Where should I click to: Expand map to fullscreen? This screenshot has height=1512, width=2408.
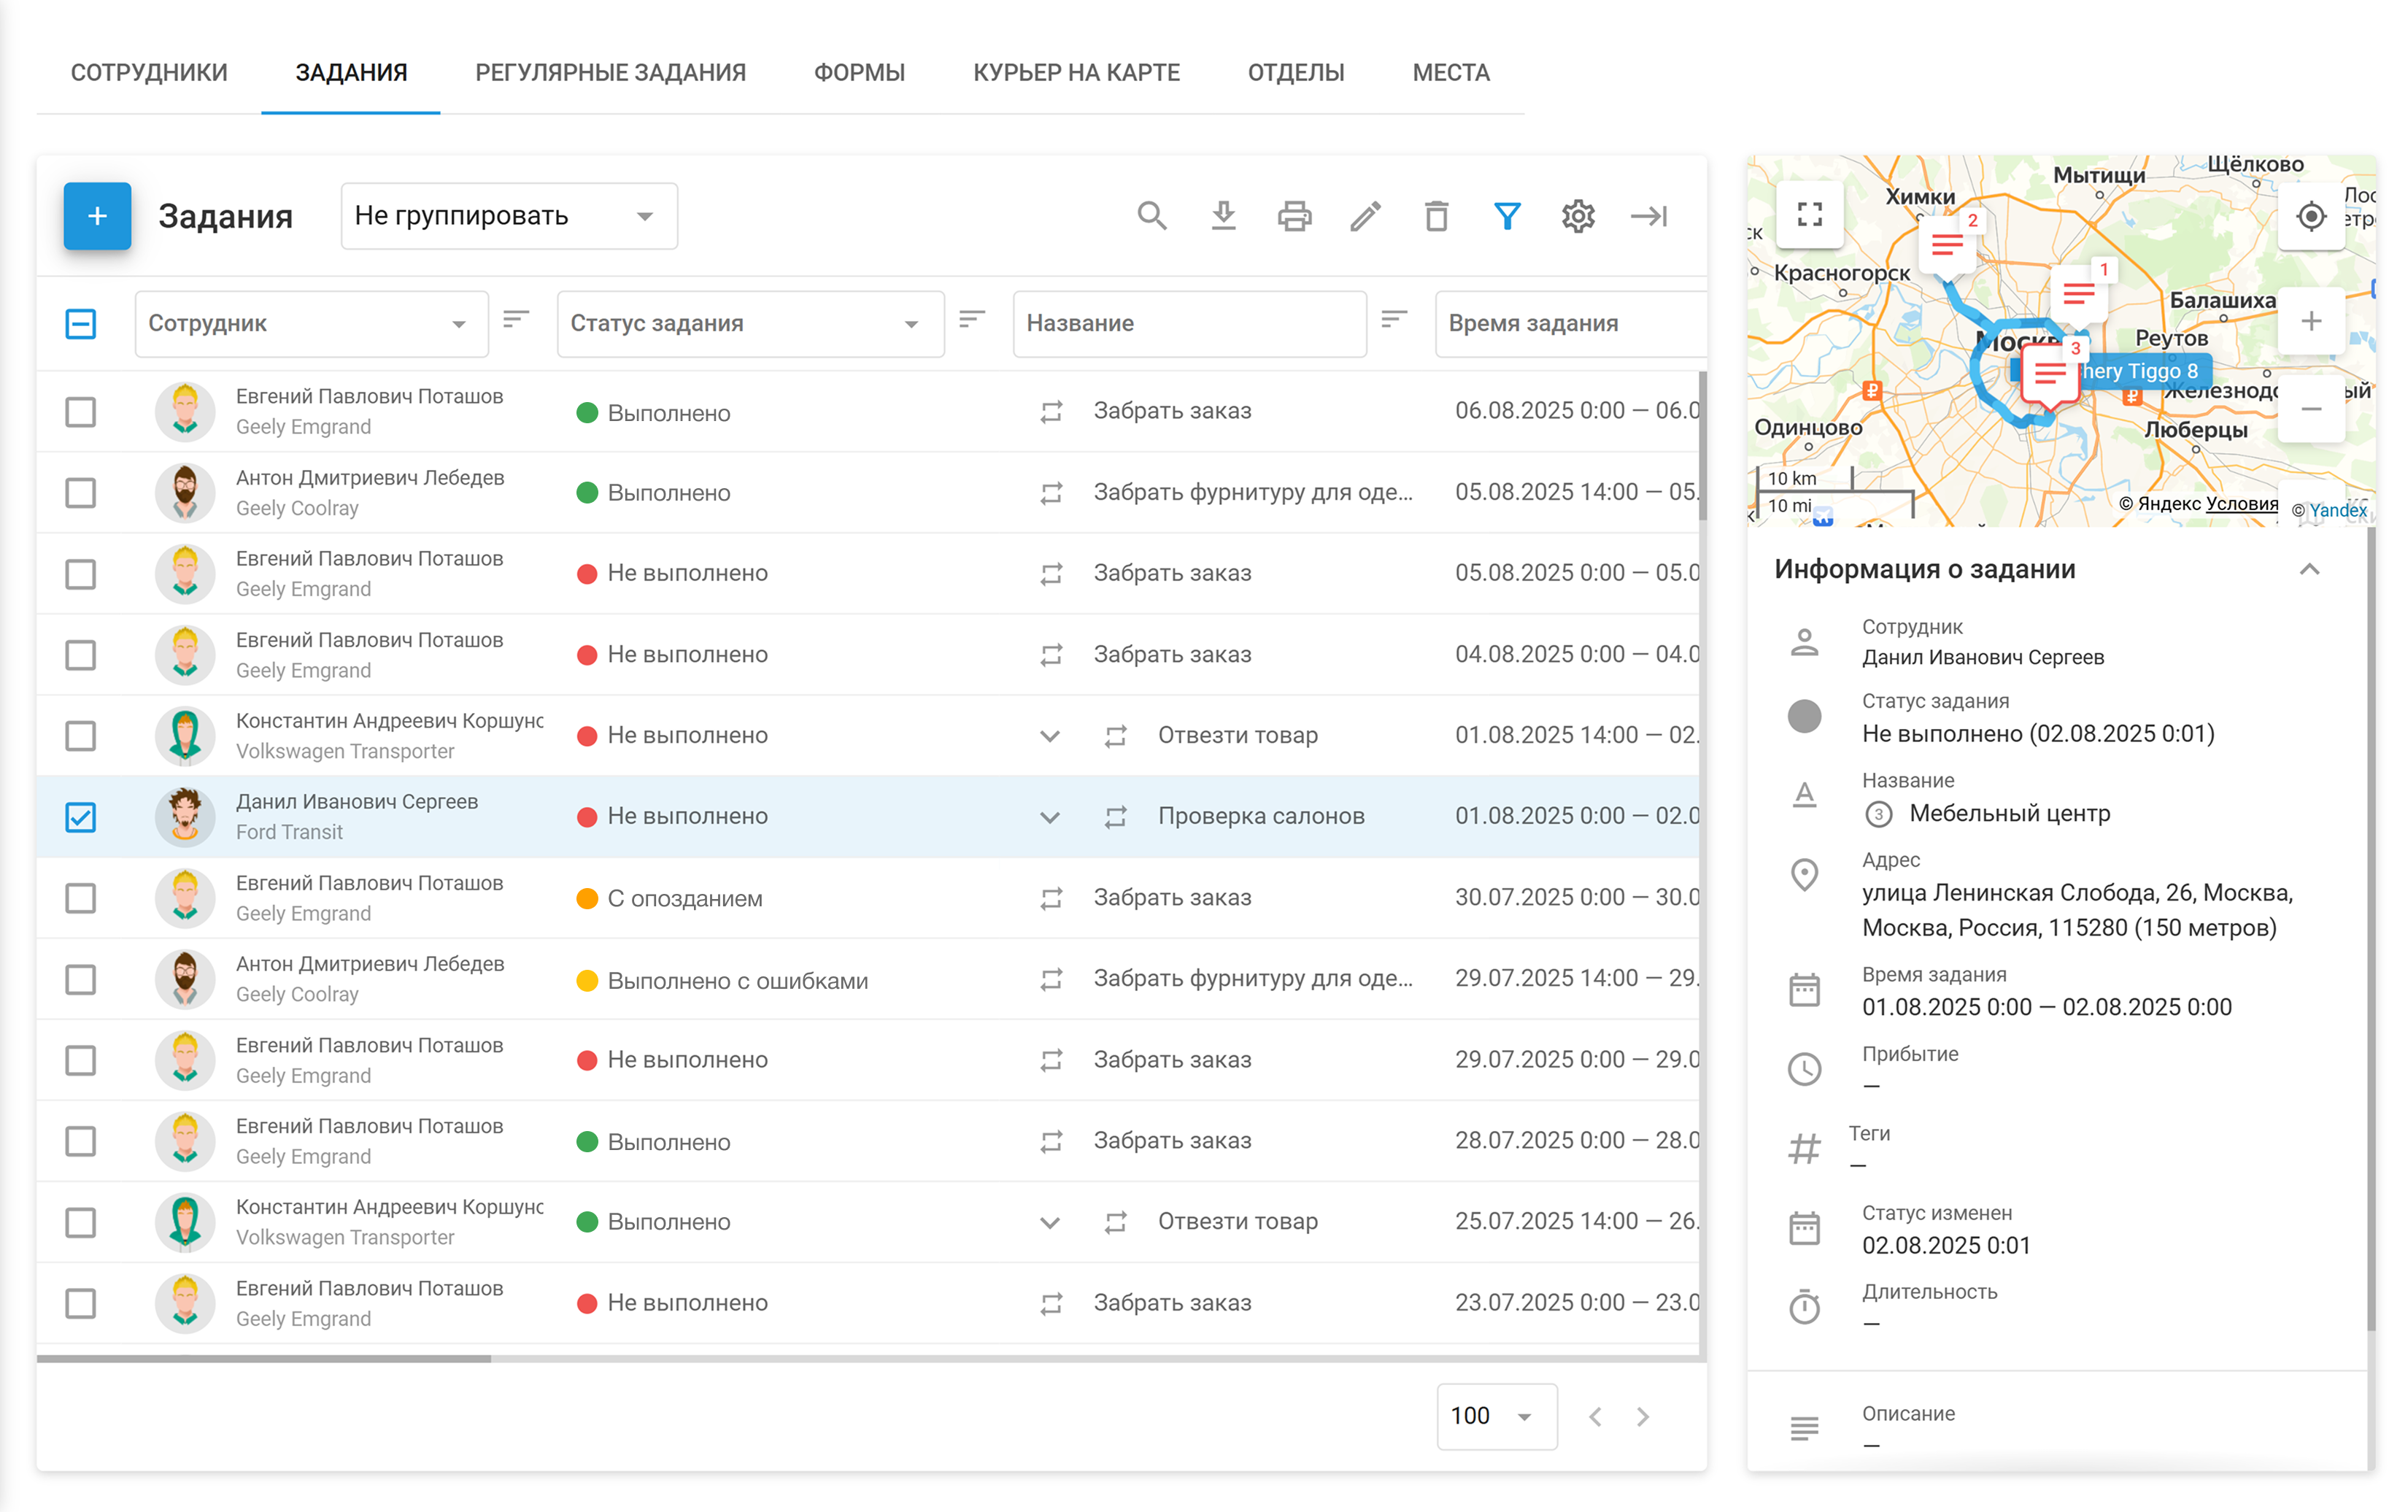click(x=1809, y=214)
